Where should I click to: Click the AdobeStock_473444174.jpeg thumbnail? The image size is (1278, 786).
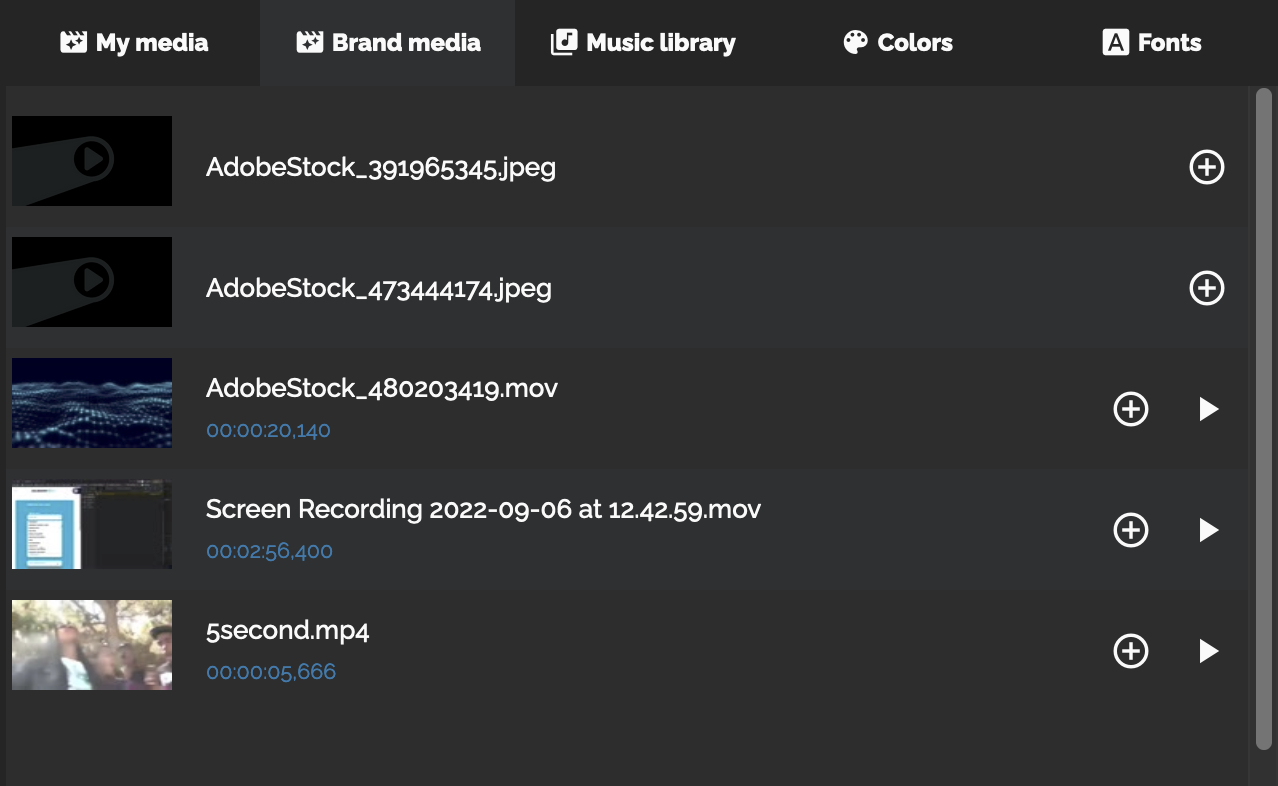coord(92,282)
